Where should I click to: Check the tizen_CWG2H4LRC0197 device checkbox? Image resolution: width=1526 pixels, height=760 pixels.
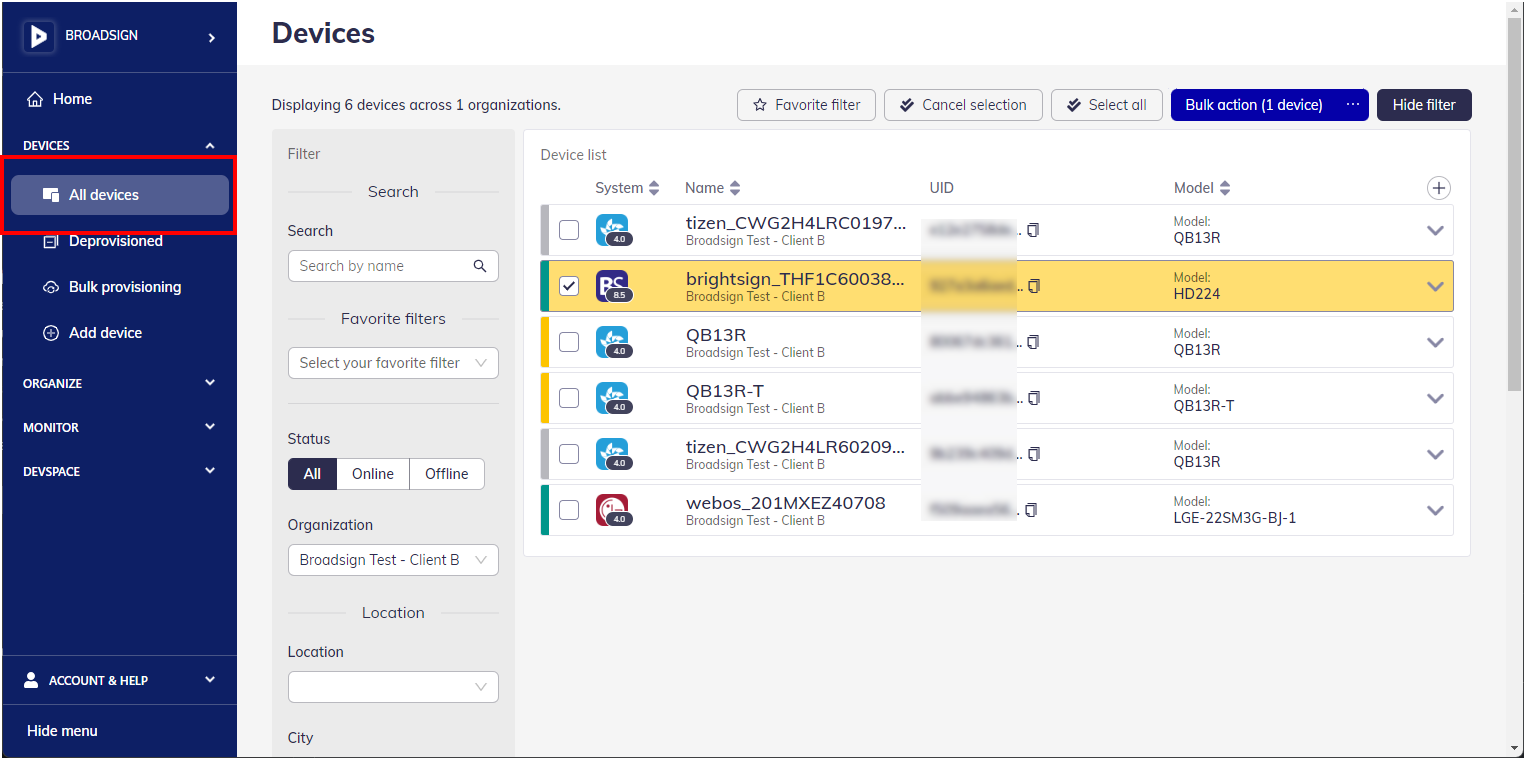tap(569, 230)
